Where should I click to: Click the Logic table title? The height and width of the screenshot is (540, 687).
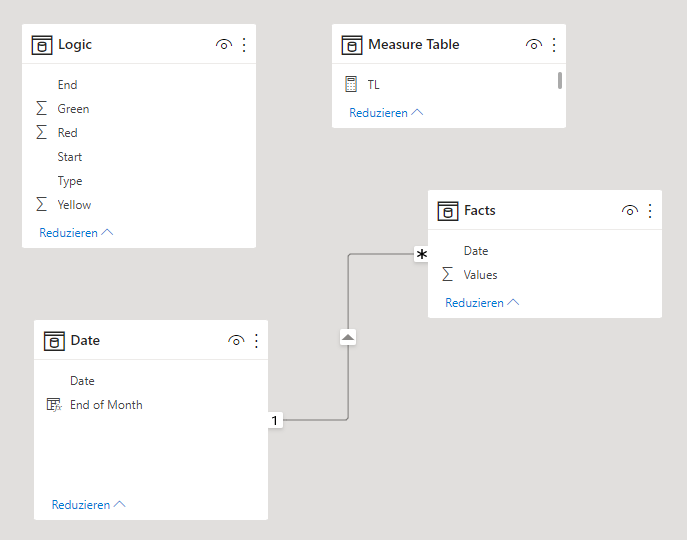coord(75,45)
